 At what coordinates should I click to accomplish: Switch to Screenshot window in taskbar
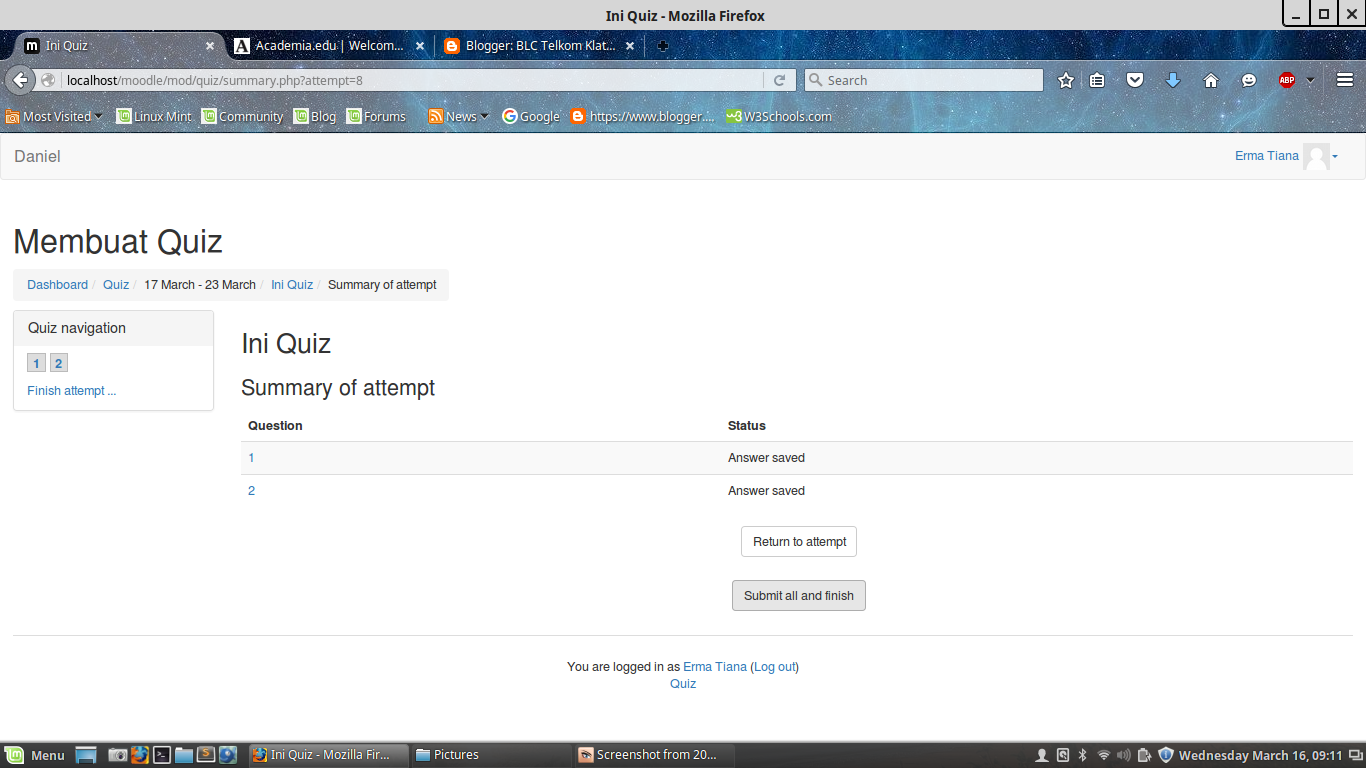coord(654,755)
